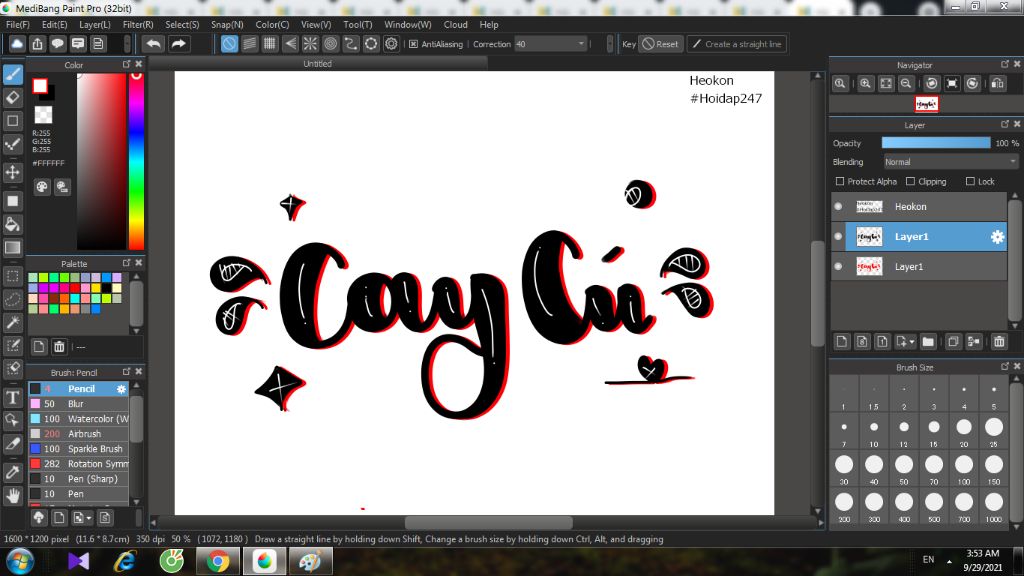The height and width of the screenshot is (576, 1024).
Task: Delete layer with the Layer panel trash icon
Action: coord(999,342)
